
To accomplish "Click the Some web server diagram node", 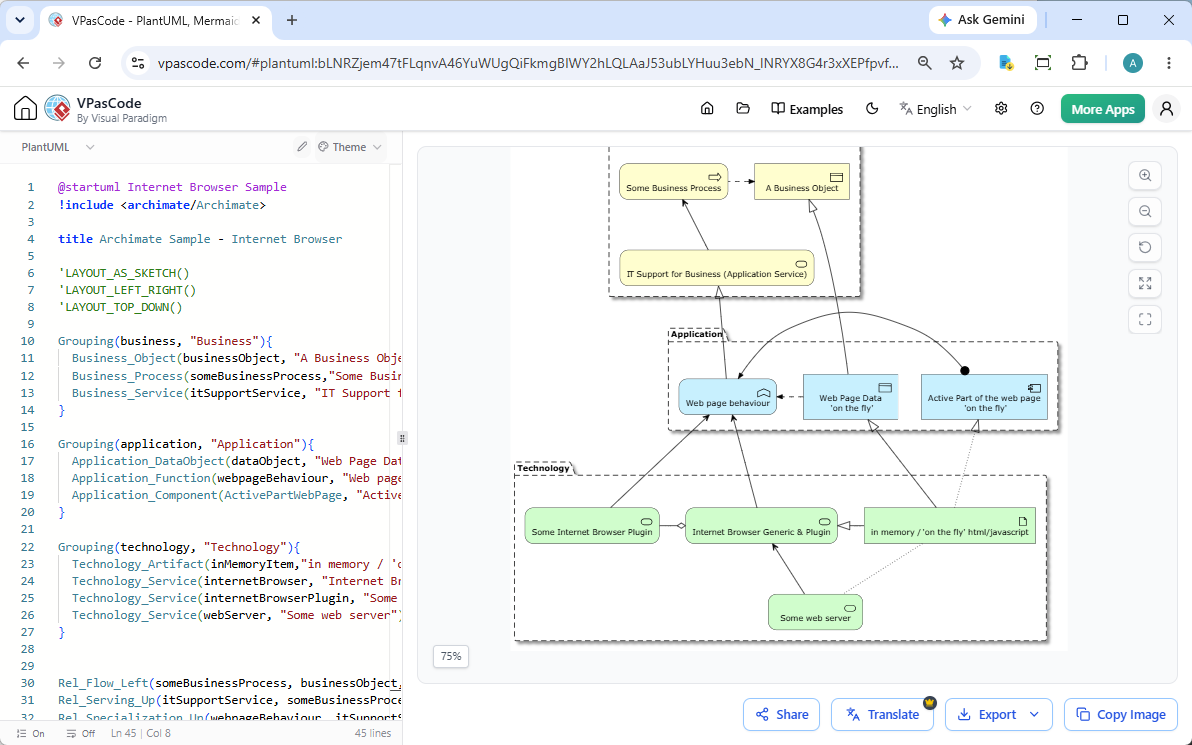I will (815, 612).
